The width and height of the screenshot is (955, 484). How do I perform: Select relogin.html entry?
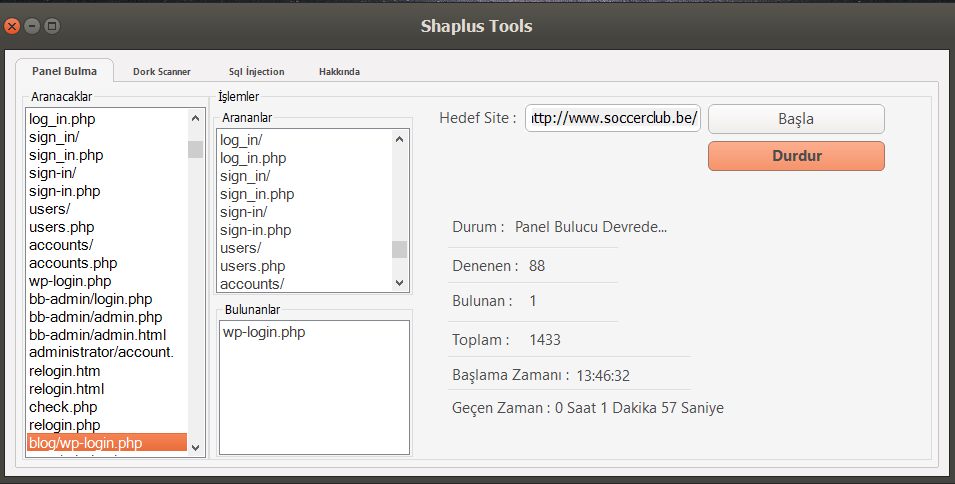[107, 389]
